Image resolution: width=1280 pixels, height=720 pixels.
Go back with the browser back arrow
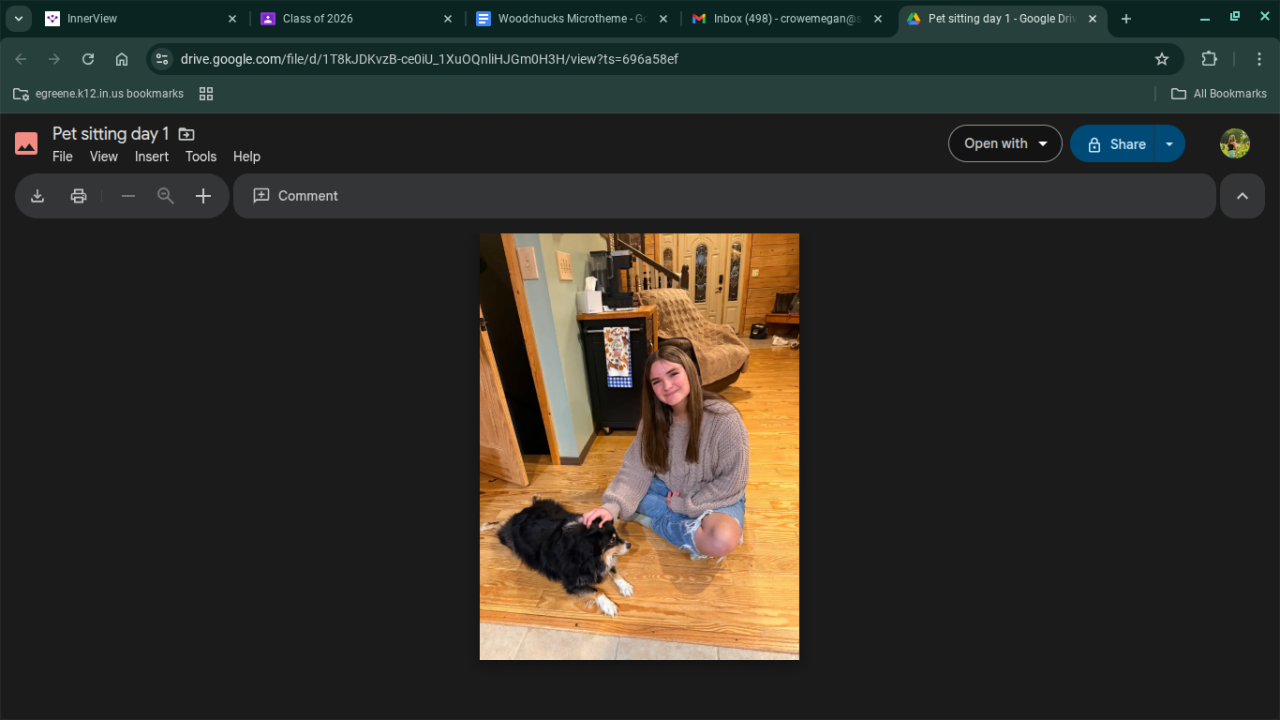click(x=21, y=59)
